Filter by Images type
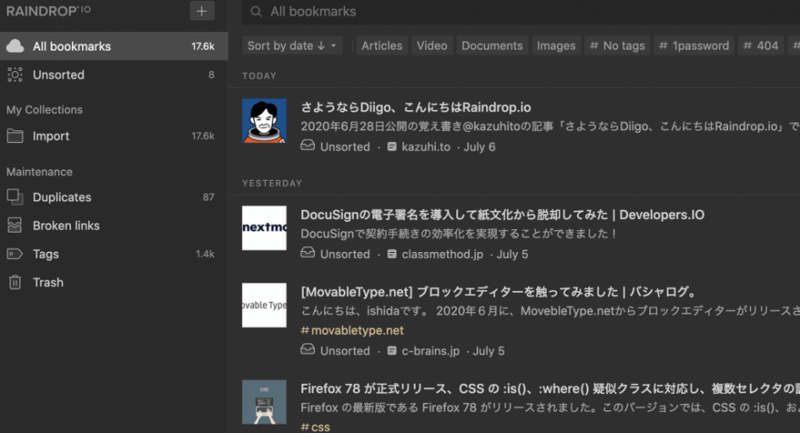The width and height of the screenshot is (800, 433). [x=556, y=46]
